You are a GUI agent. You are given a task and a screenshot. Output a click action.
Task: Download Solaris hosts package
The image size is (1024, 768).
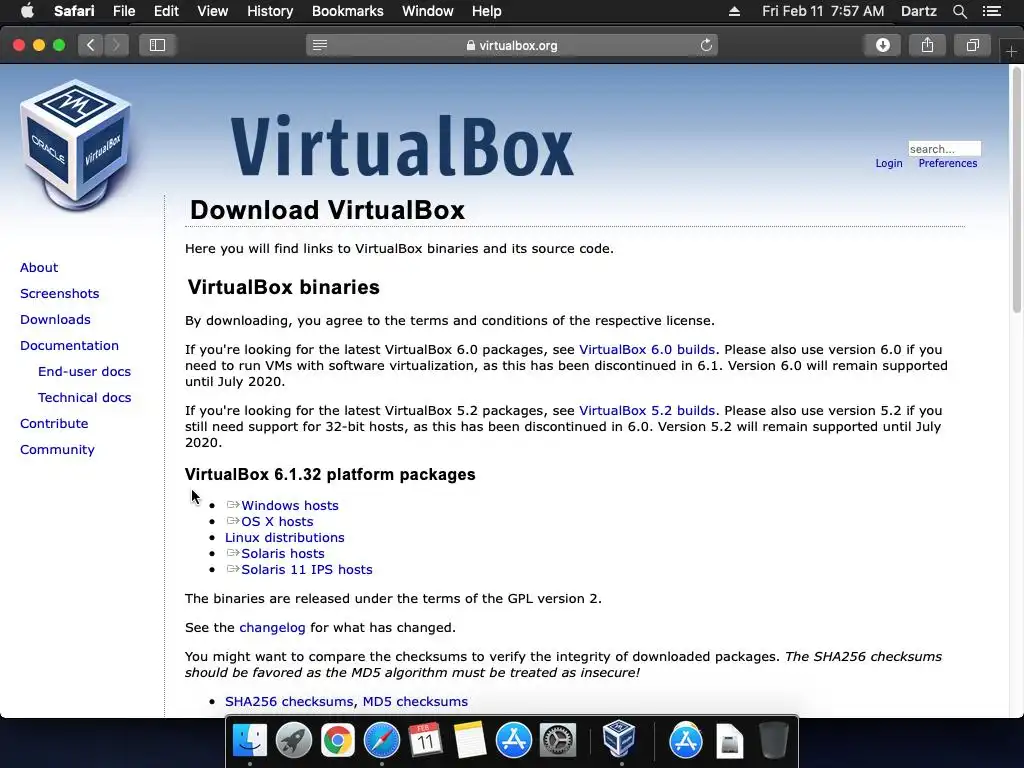pyautogui.click(x=283, y=554)
